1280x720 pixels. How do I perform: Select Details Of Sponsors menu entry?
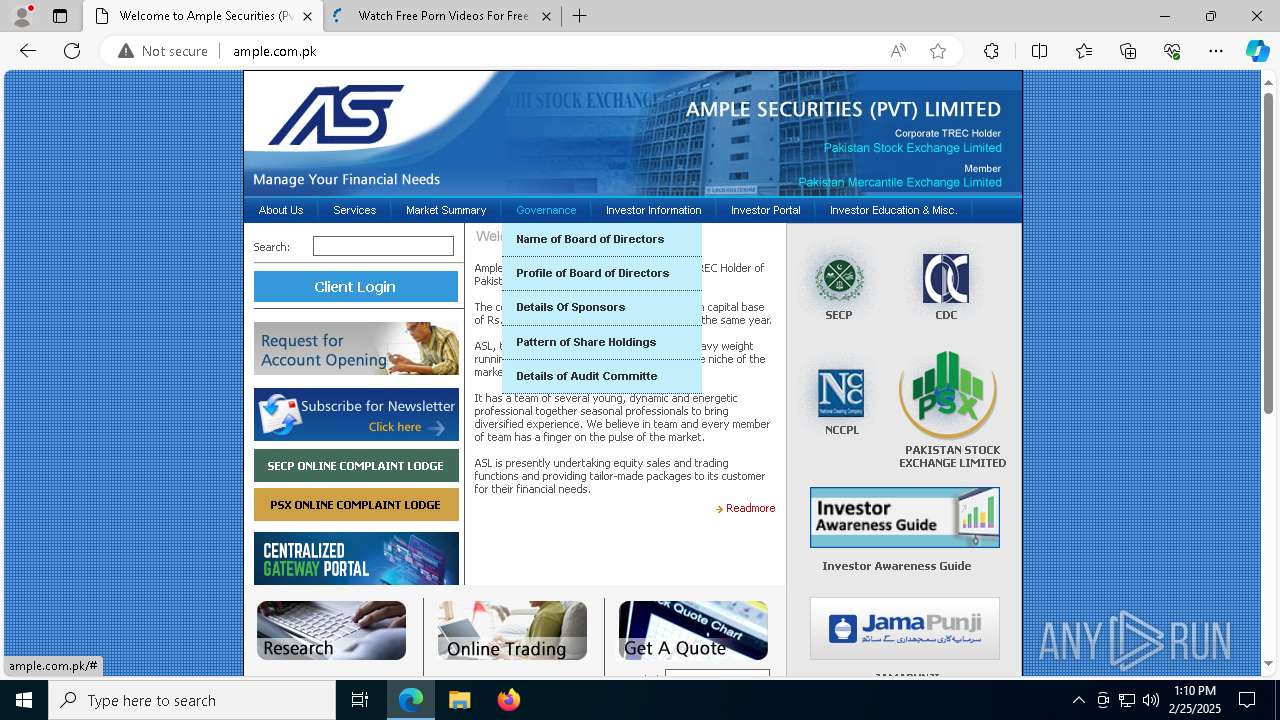pyautogui.click(x=602, y=308)
